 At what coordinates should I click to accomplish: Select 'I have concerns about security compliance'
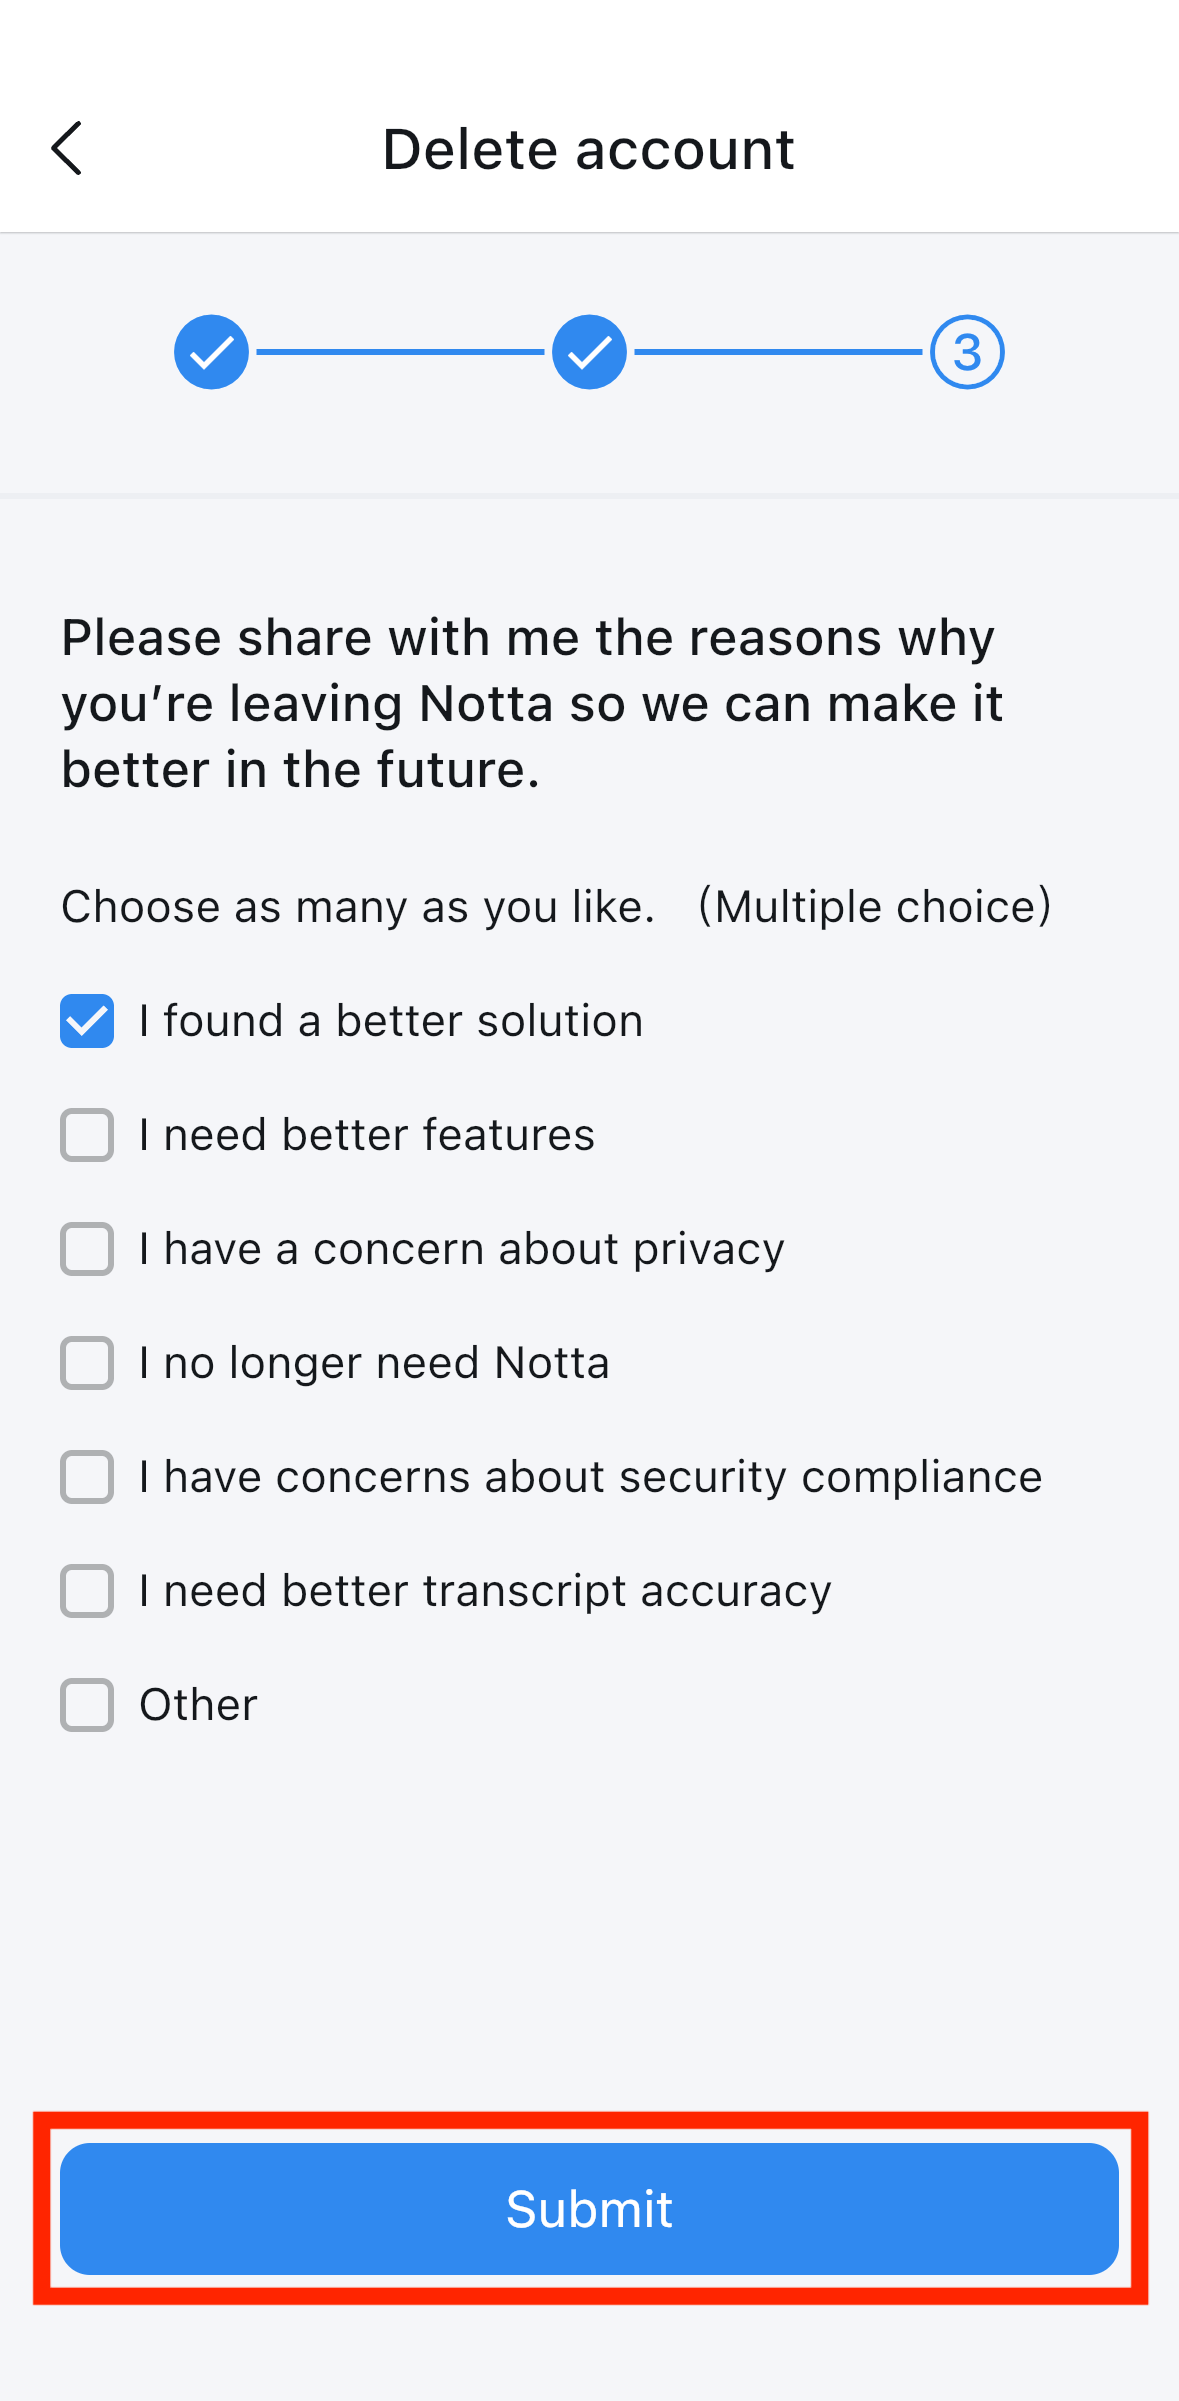click(86, 1477)
